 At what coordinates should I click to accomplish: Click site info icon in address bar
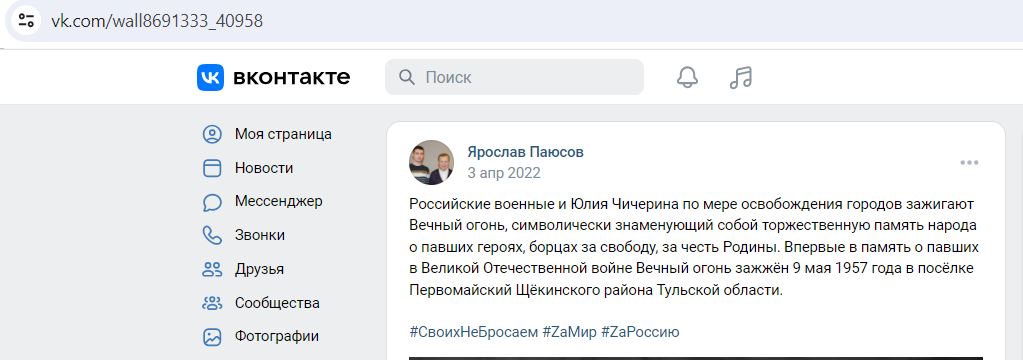tap(26, 21)
